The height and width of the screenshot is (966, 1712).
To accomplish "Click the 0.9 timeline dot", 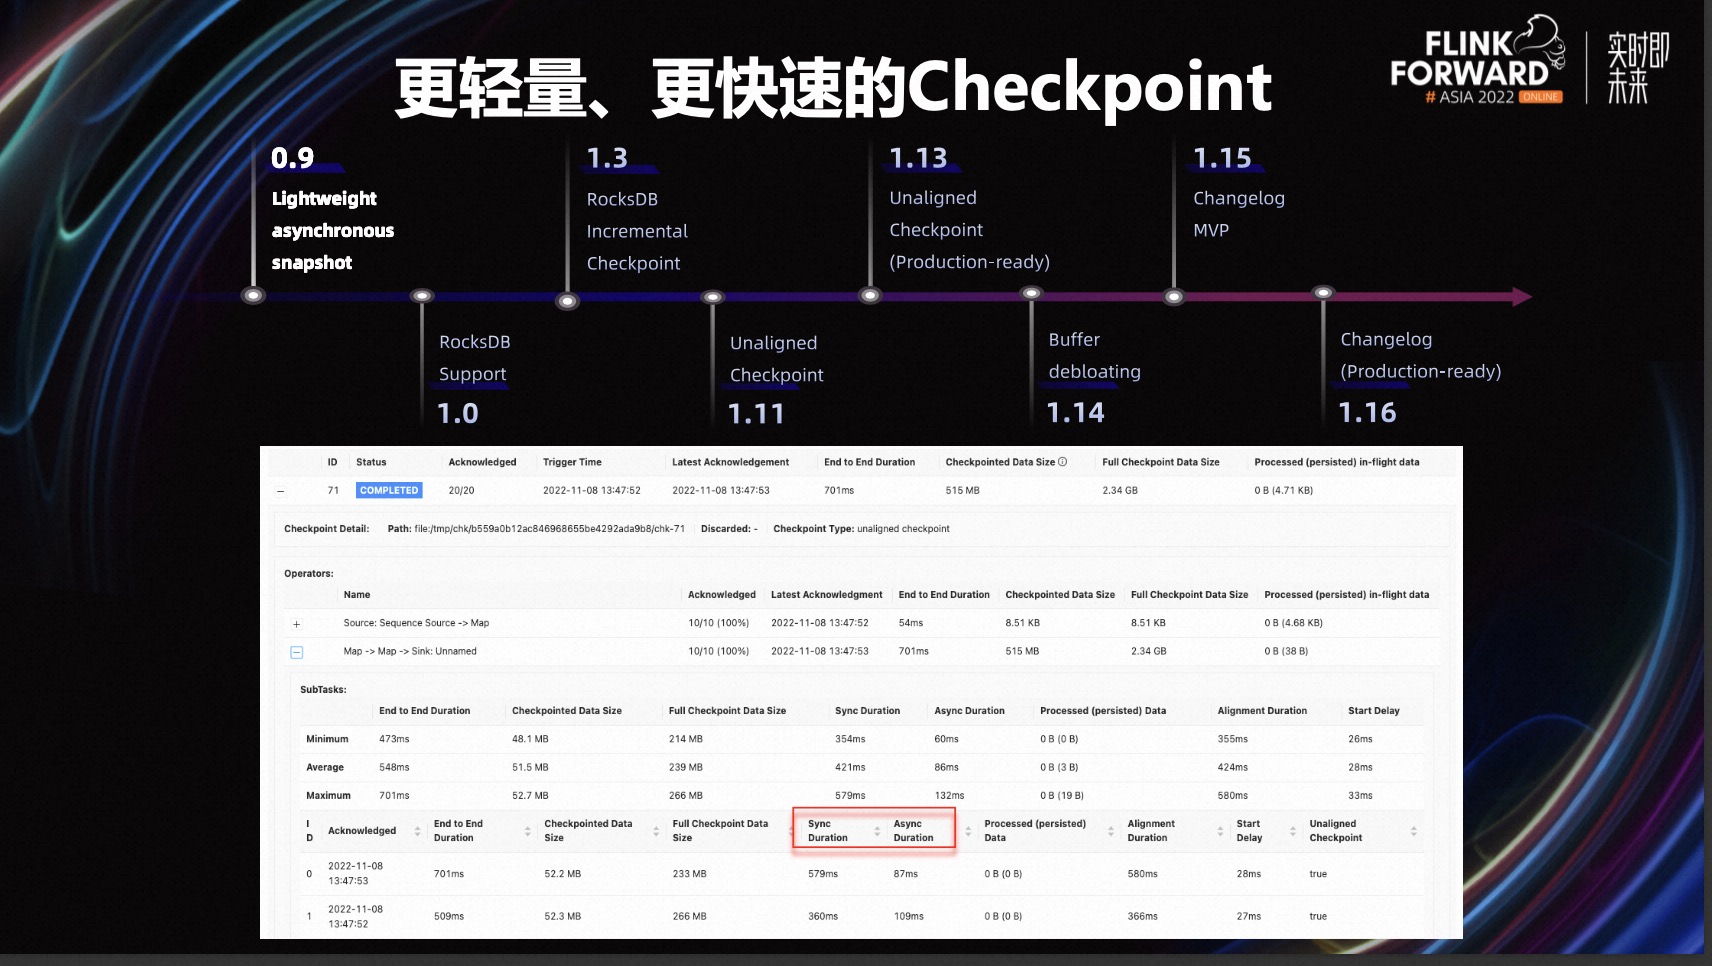I will tap(254, 296).
